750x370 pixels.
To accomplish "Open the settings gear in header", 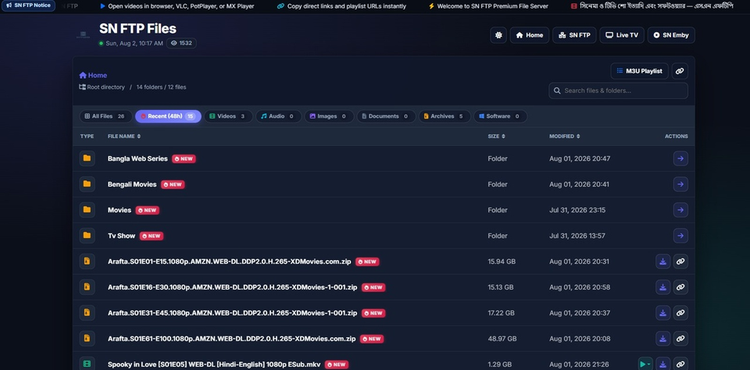I will tap(498, 35).
